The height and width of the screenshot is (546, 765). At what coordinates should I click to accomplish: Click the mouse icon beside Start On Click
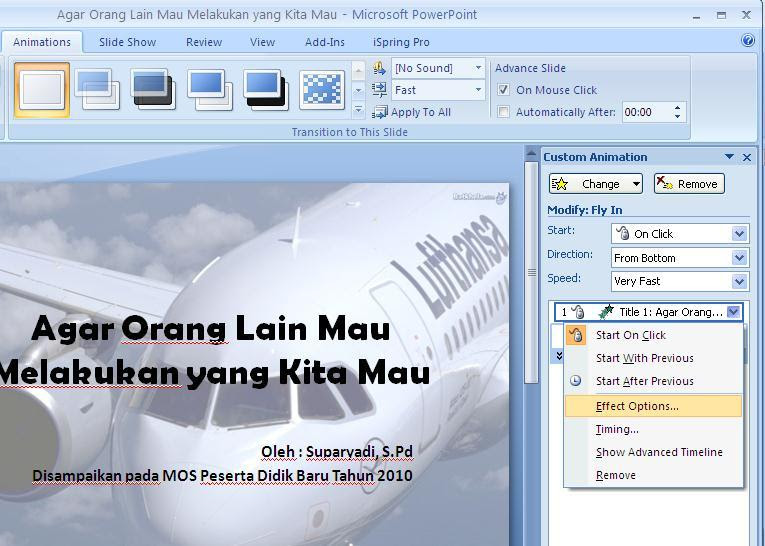pos(576,335)
